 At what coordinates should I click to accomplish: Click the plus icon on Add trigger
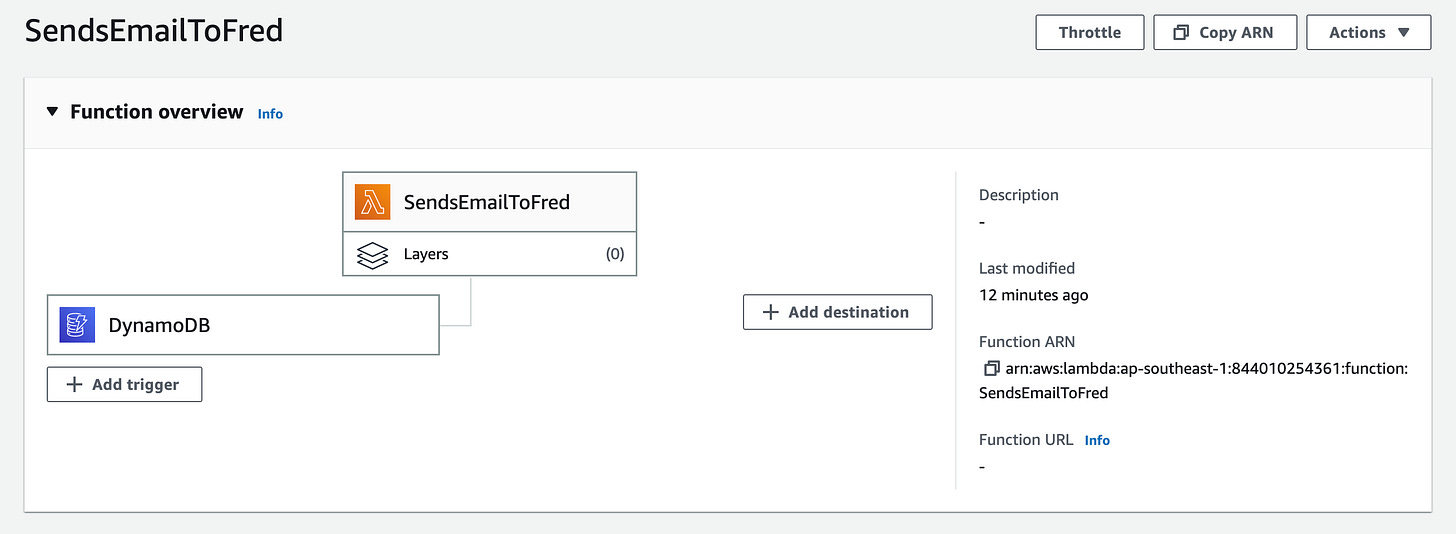75,385
